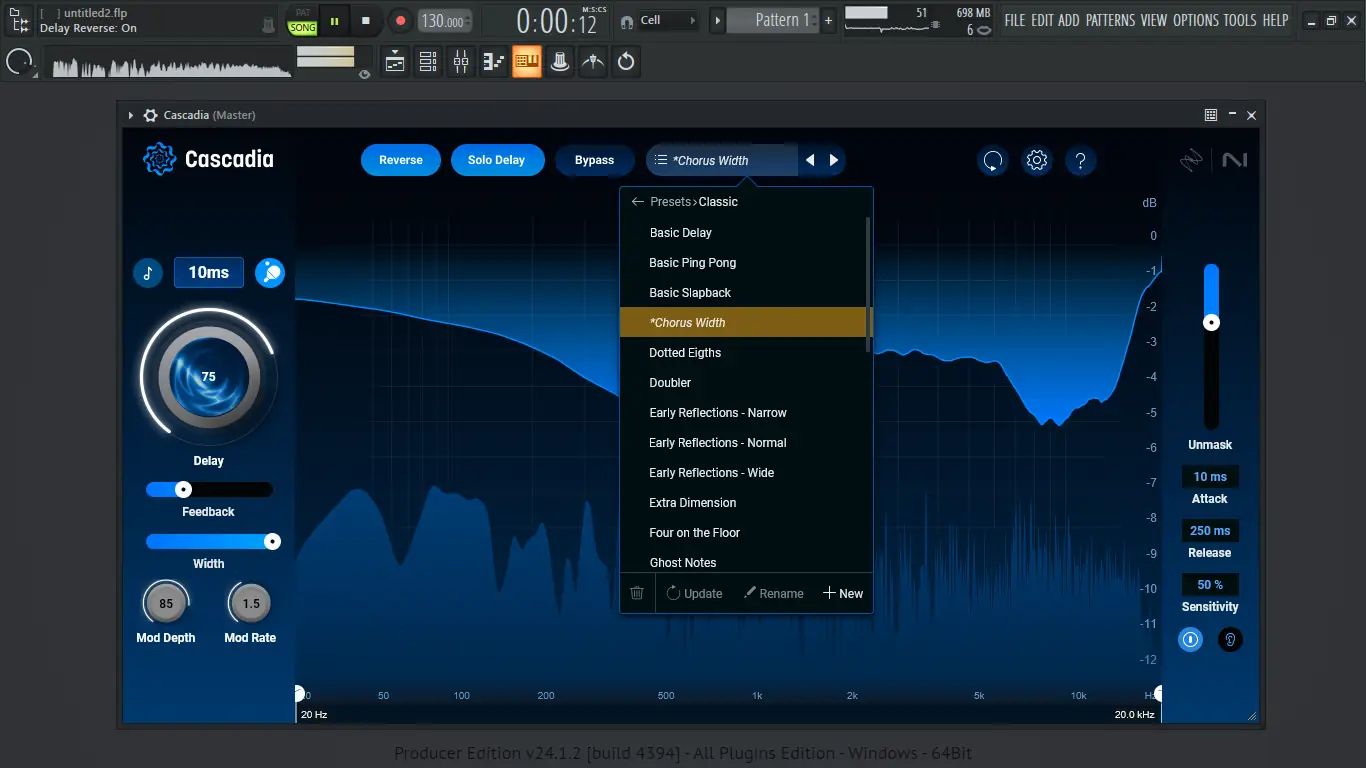
Task: Stop playback with the stop button
Action: click(366, 20)
